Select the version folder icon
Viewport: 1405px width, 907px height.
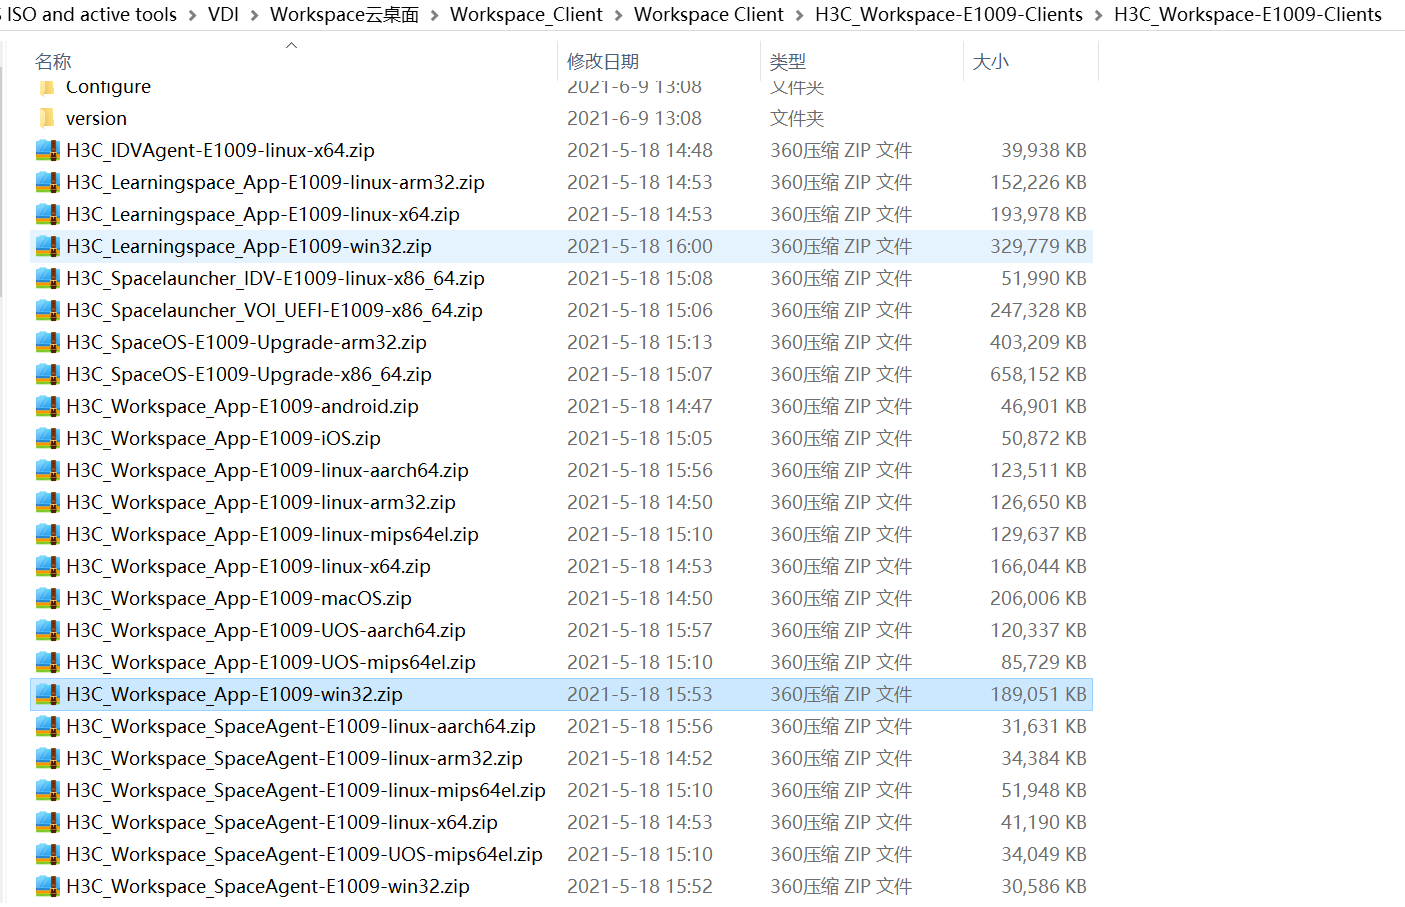pos(47,118)
